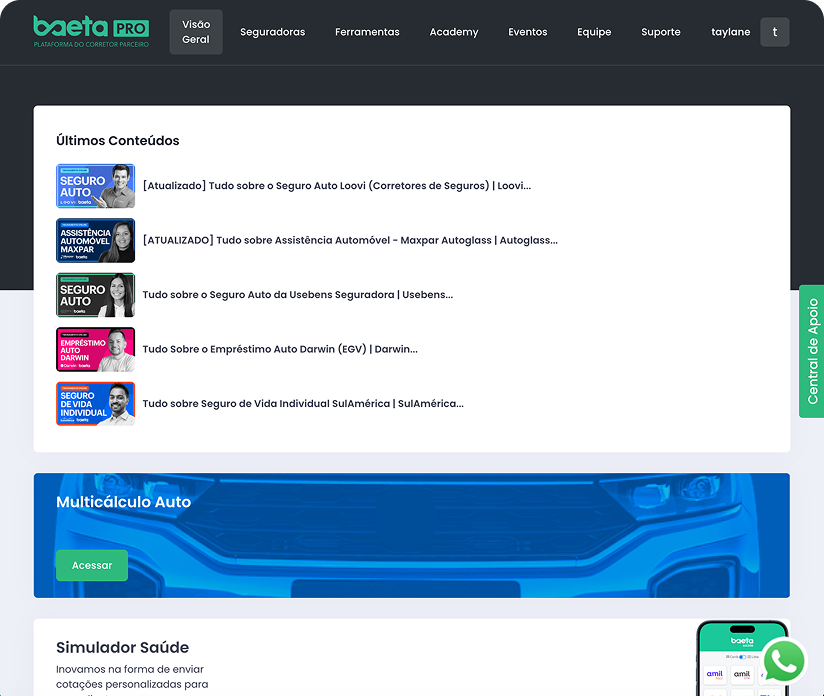Open the Suporte menu

click(661, 32)
